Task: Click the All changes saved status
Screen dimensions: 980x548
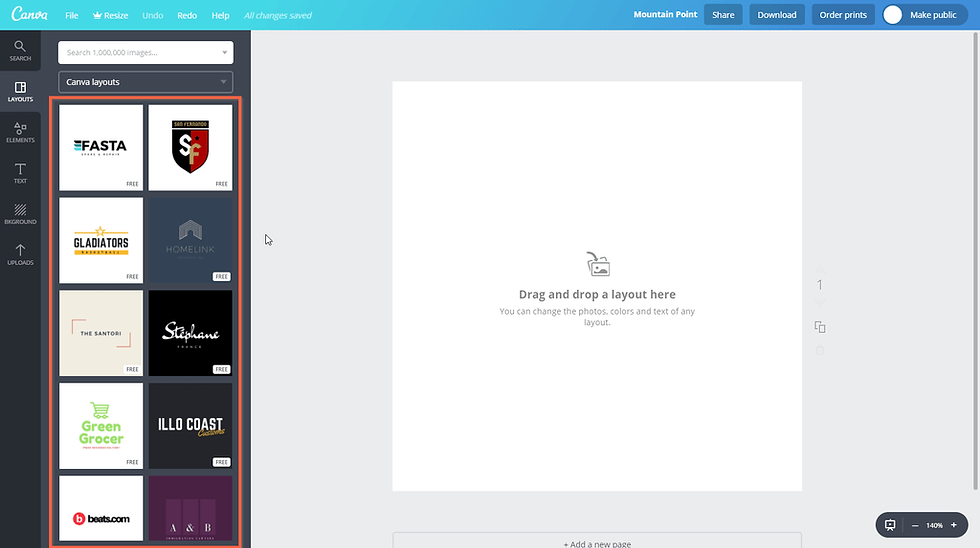Action: [278, 15]
